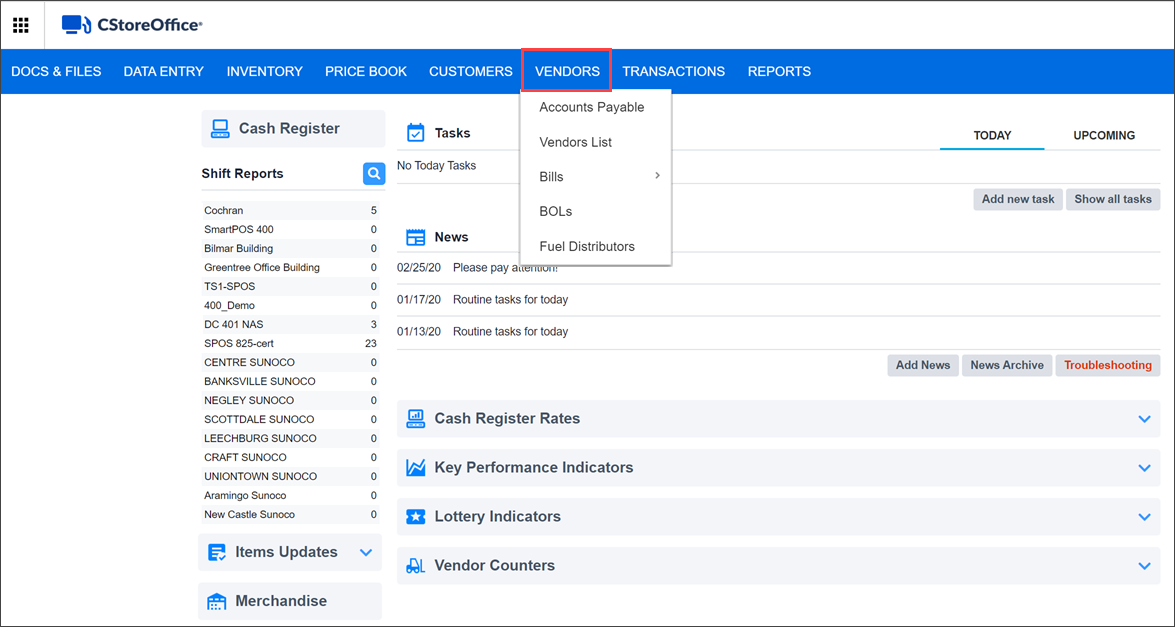Viewport: 1175px width, 627px height.
Task: Select the Greentree Office Building row
Action: 291,267
